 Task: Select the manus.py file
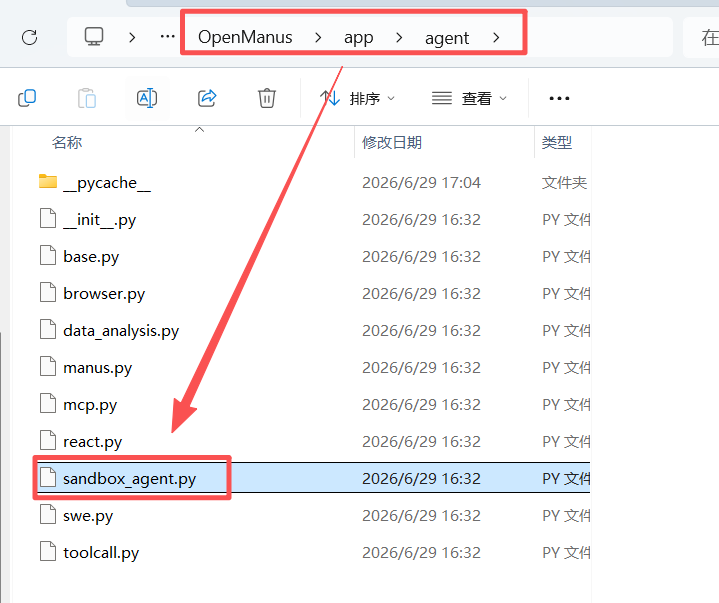(x=98, y=368)
